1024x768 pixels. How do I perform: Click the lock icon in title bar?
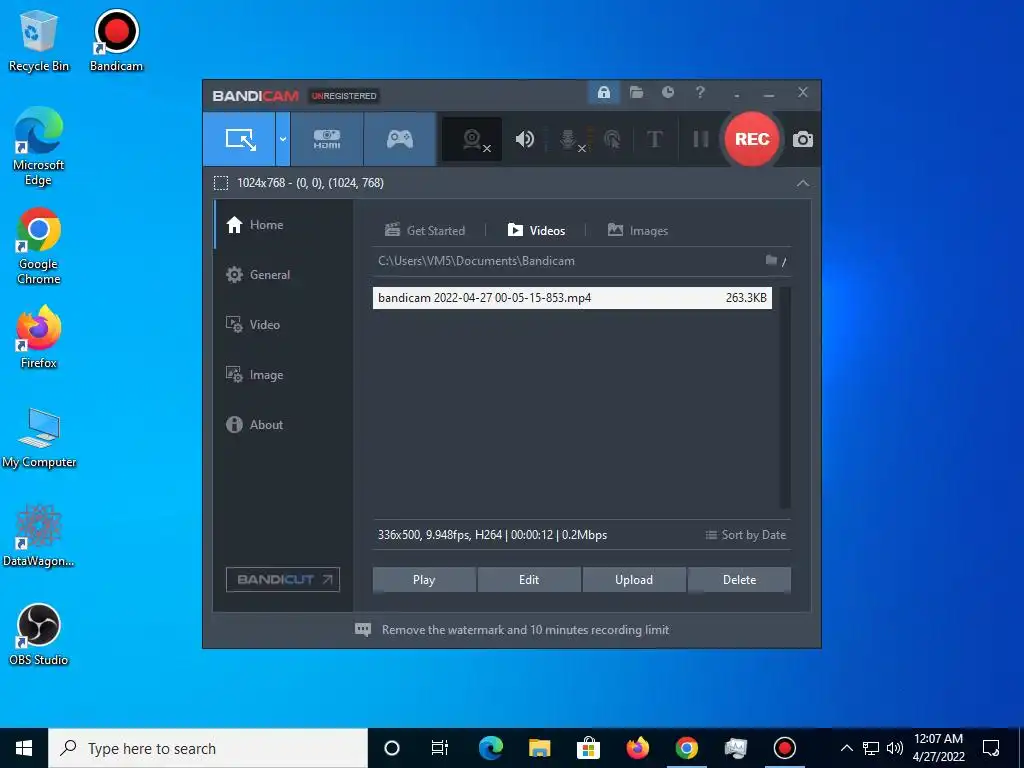pyautogui.click(x=603, y=92)
